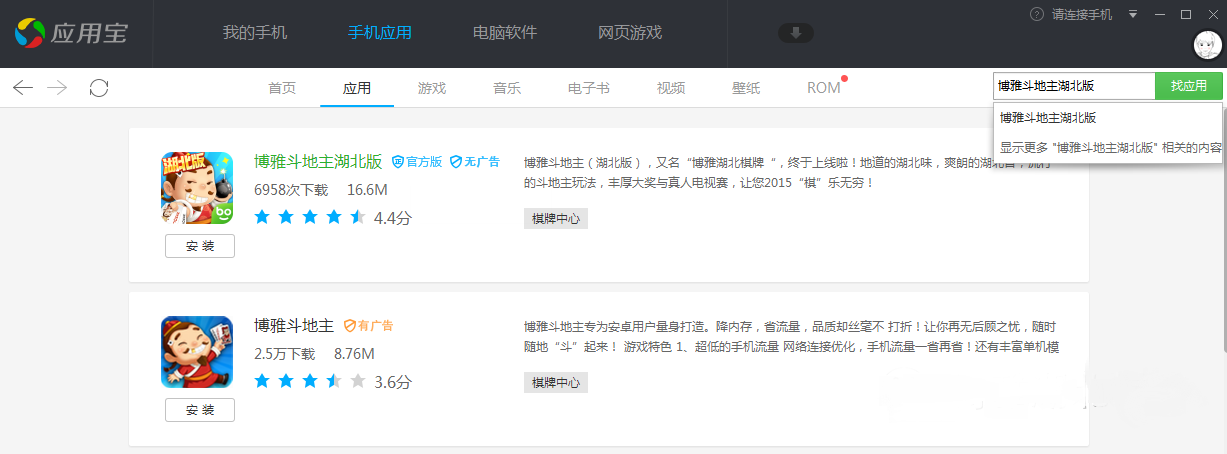Click the 博雅斗地主 description text
The width and height of the screenshot is (1227, 454).
pyautogui.click(x=790, y=337)
